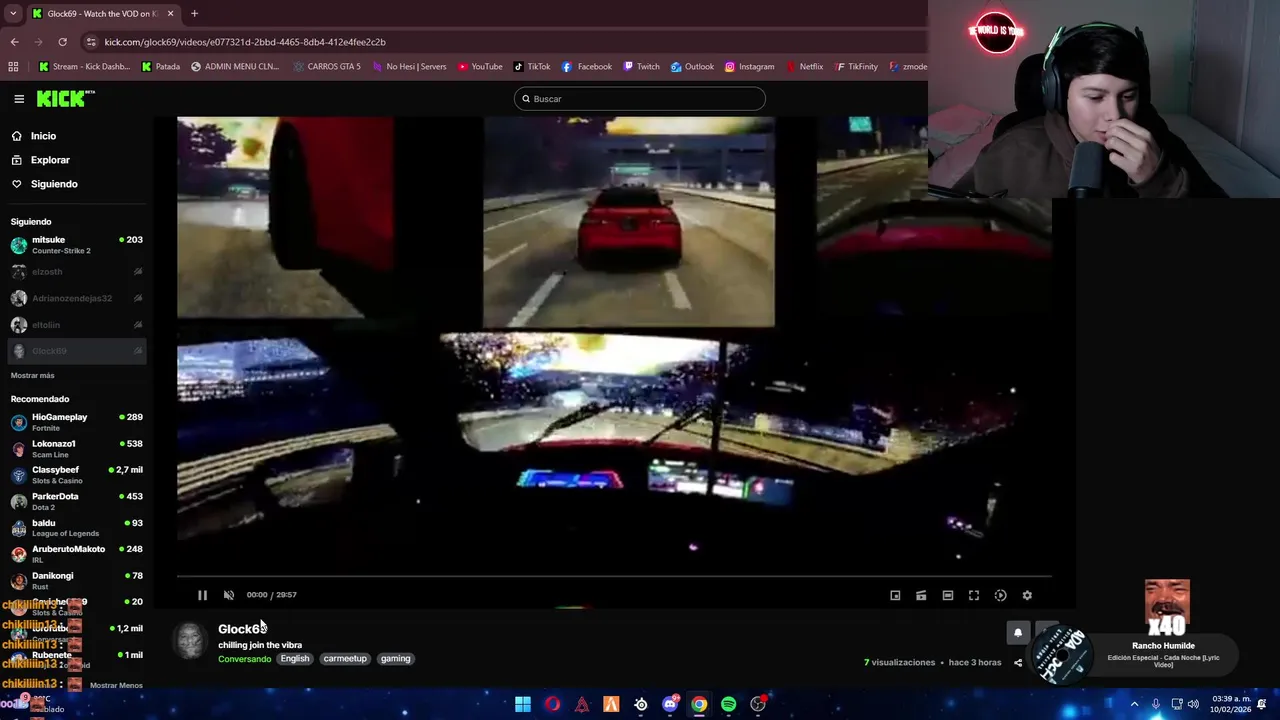Pause the VOD playback

[202, 595]
